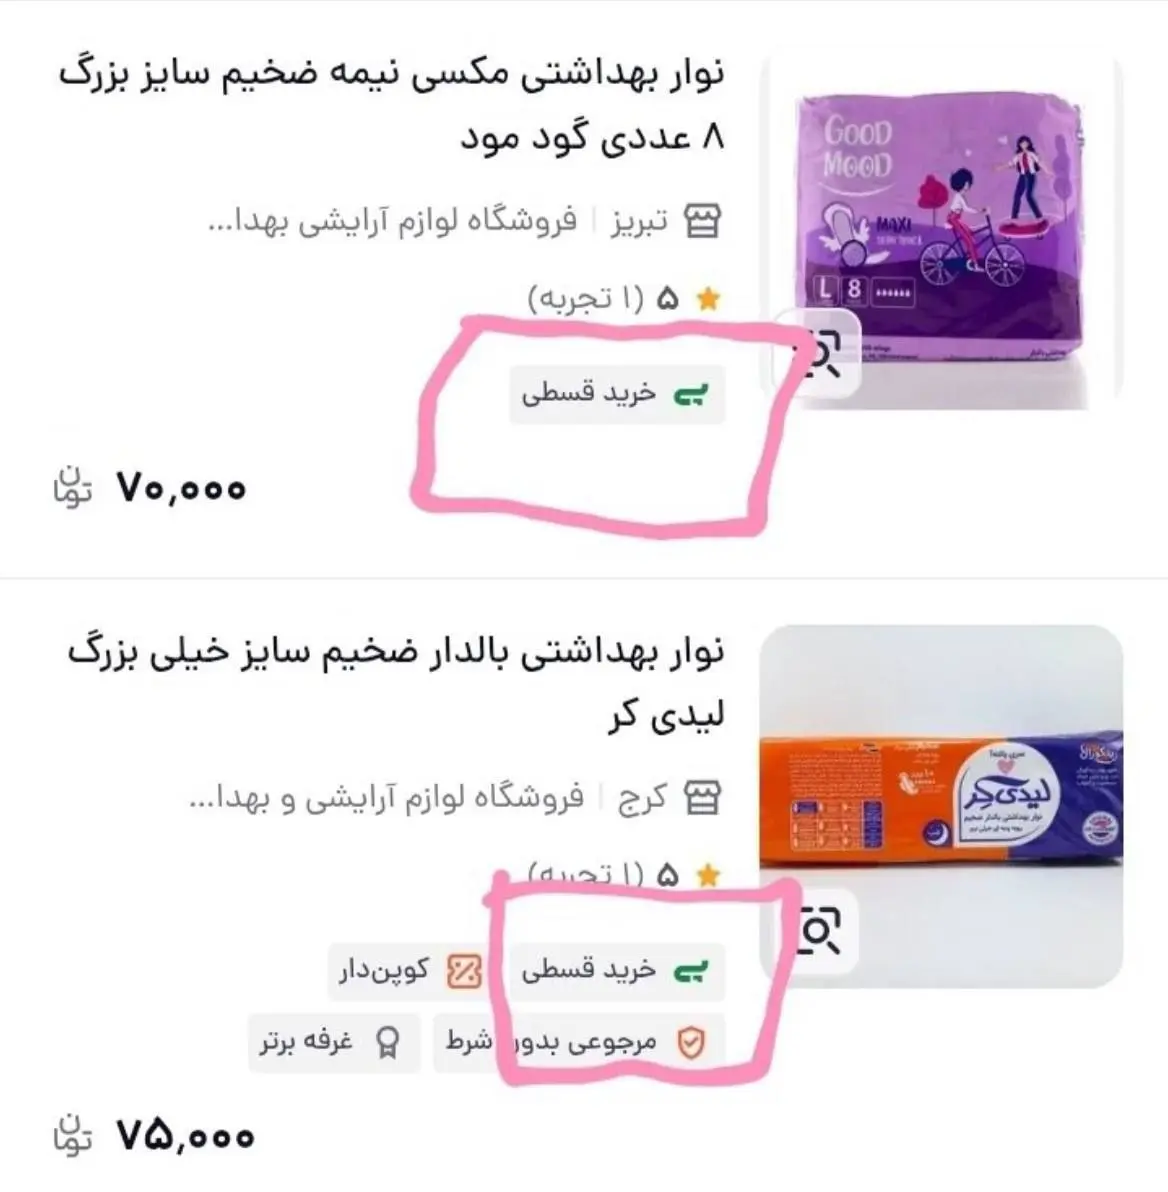Select the غرفه برتر badge label
Viewport: 1168px width, 1192px height.
[334, 1042]
